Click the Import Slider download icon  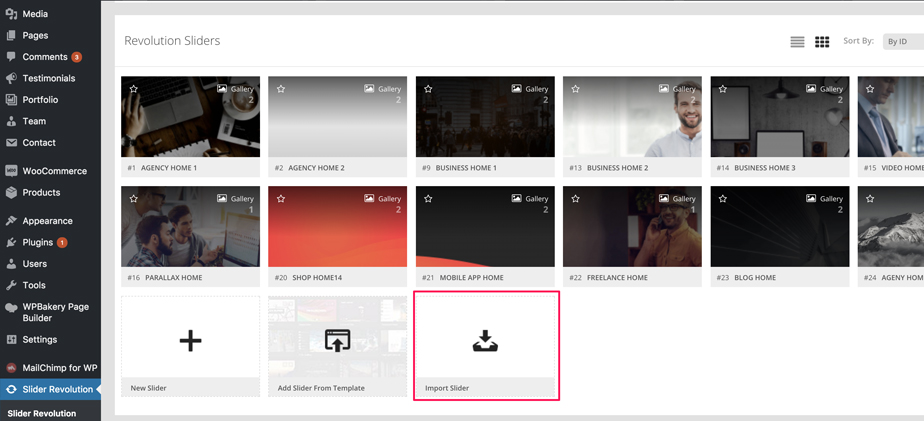[485, 341]
